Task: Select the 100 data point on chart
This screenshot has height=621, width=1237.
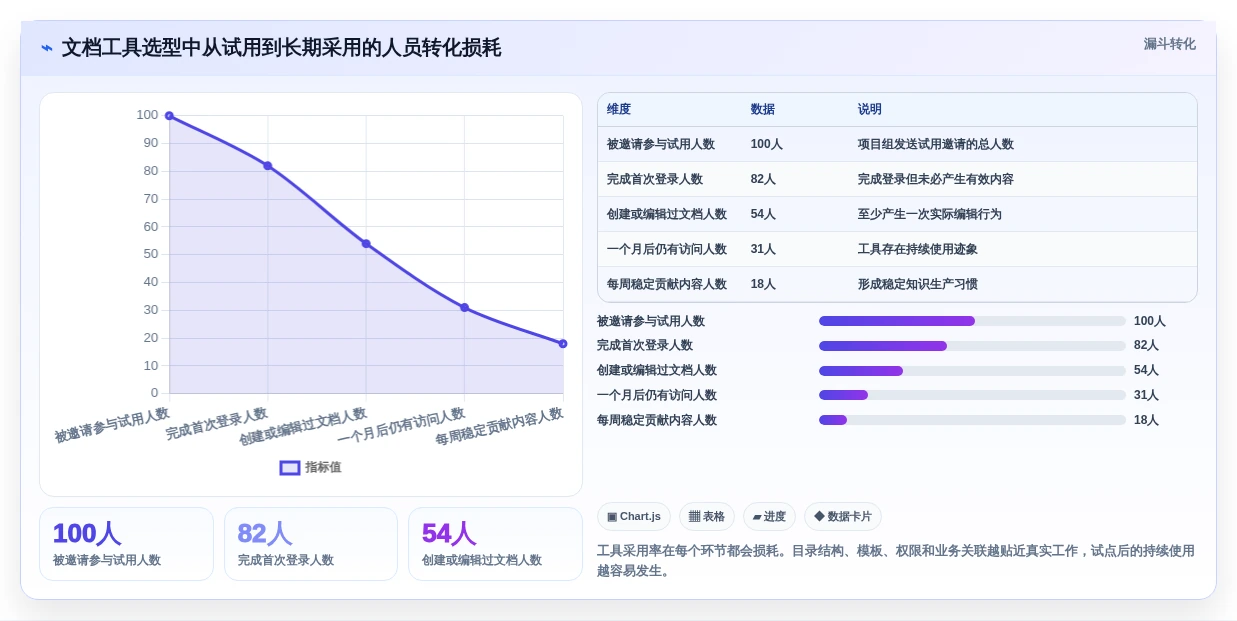Action: (x=169, y=116)
